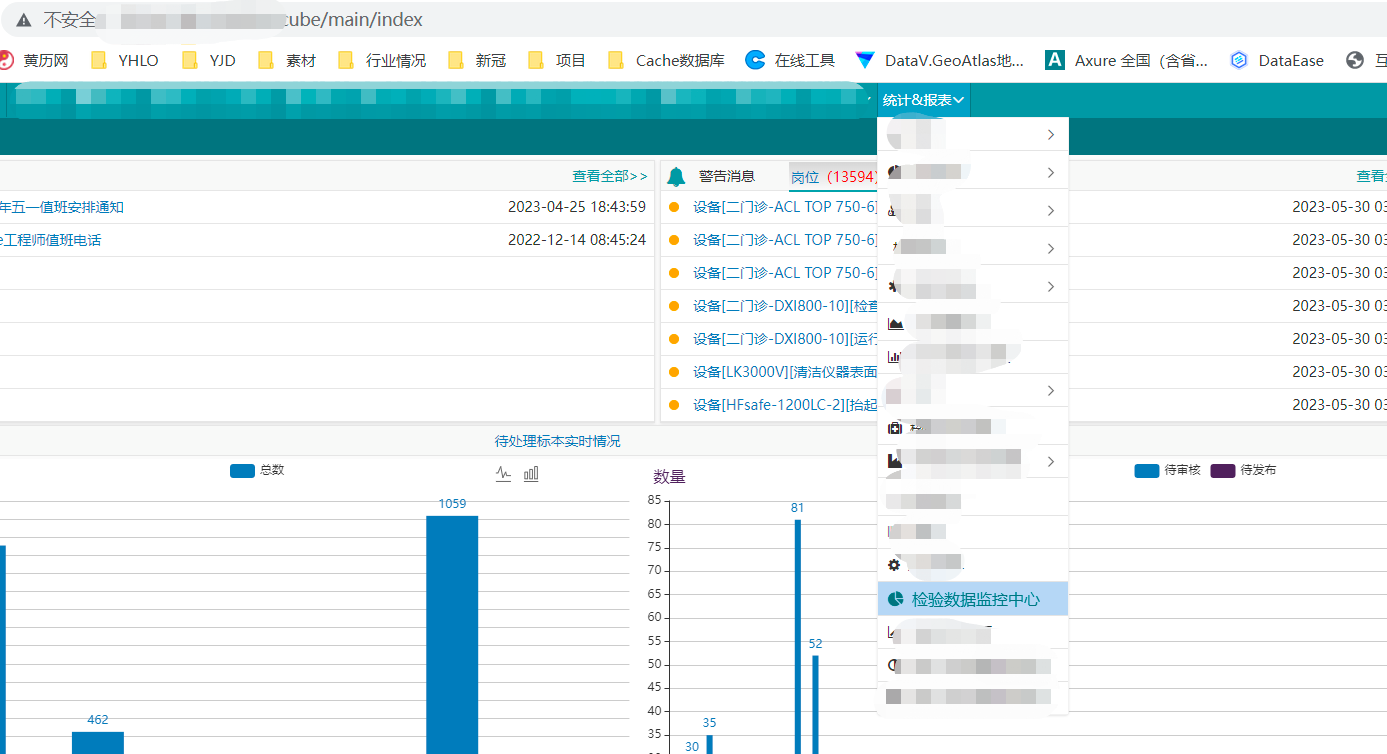
Task: Click the pie chart icon for 检验数据监控中心
Action: coord(895,600)
